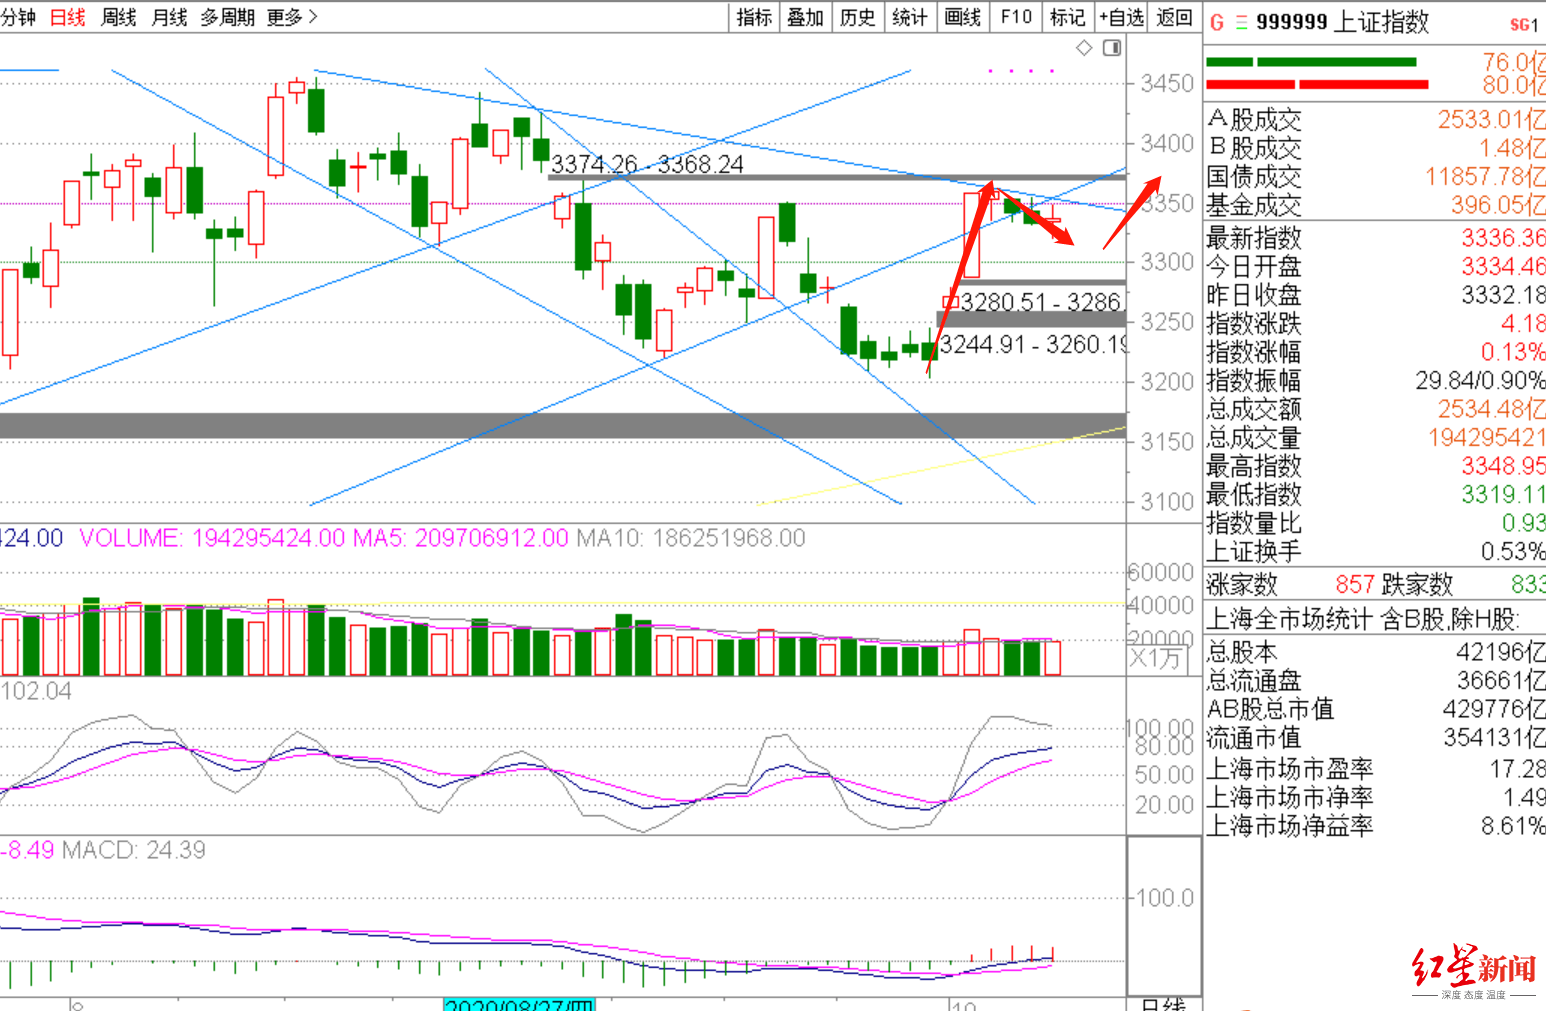Image resolution: width=1546 pixels, height=1011 pixels.
Task: Click the 基金成交 row
Action: (1375, 205)
